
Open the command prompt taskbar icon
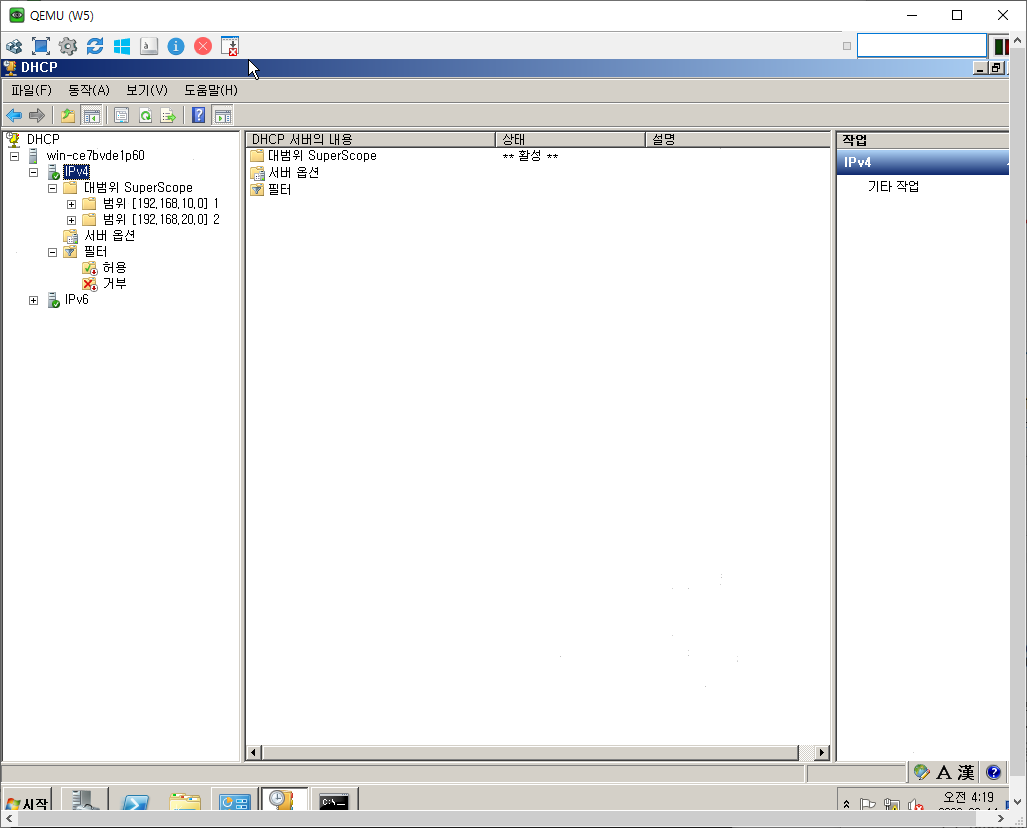[334, 800]
